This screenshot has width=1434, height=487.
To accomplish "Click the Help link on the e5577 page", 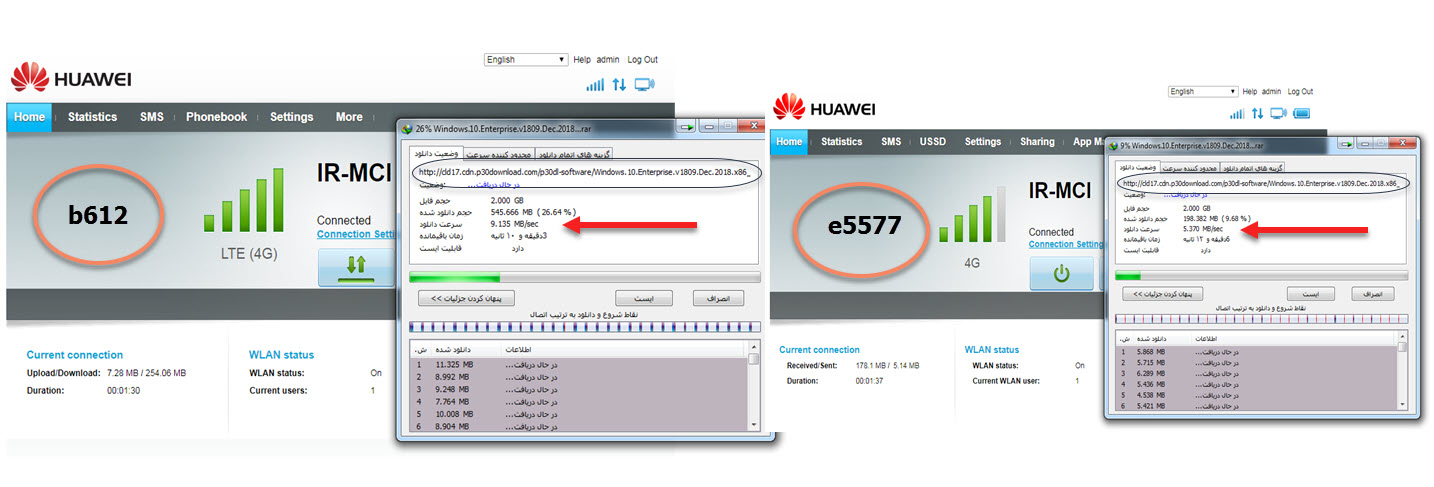I will [1249, 91].
